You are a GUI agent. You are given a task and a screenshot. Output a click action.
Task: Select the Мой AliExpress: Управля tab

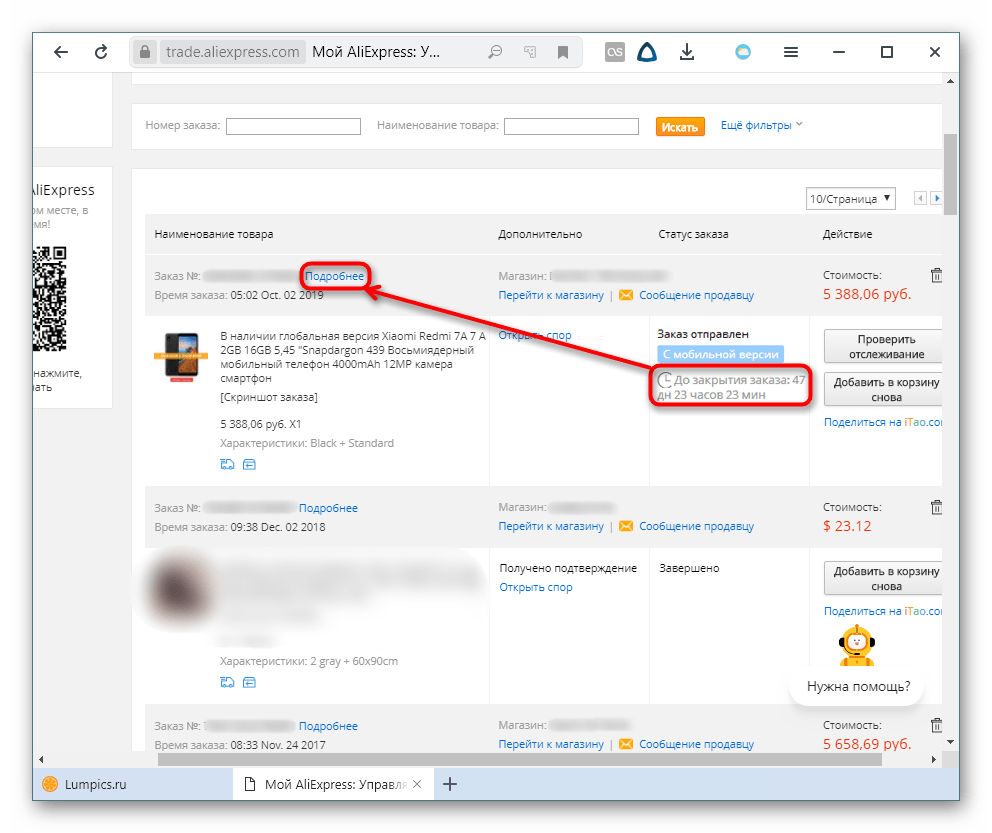(x=335, y=784)
